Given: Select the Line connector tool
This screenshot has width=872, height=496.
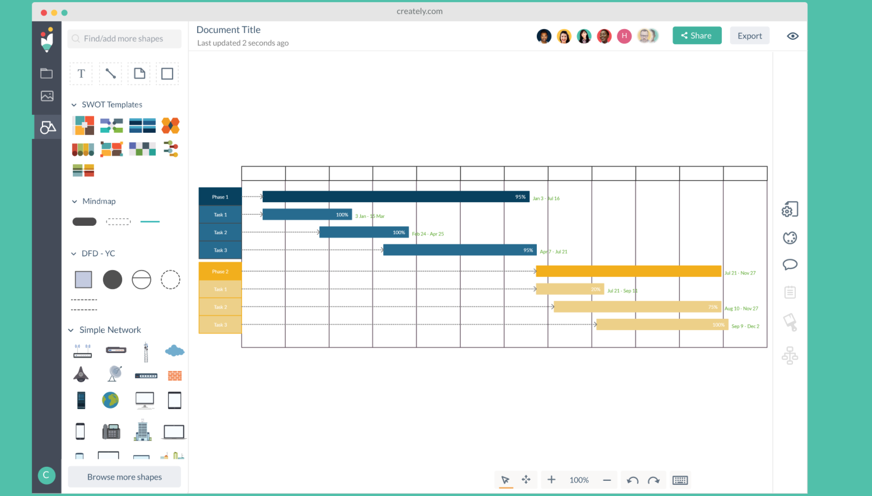Looking at the screenshot, I should (110, 73).
